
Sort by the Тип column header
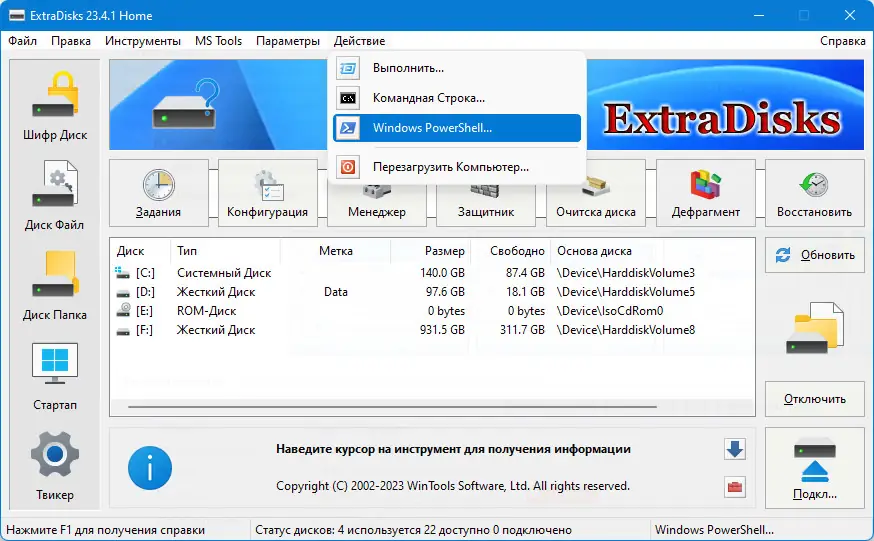coord(225,251)
